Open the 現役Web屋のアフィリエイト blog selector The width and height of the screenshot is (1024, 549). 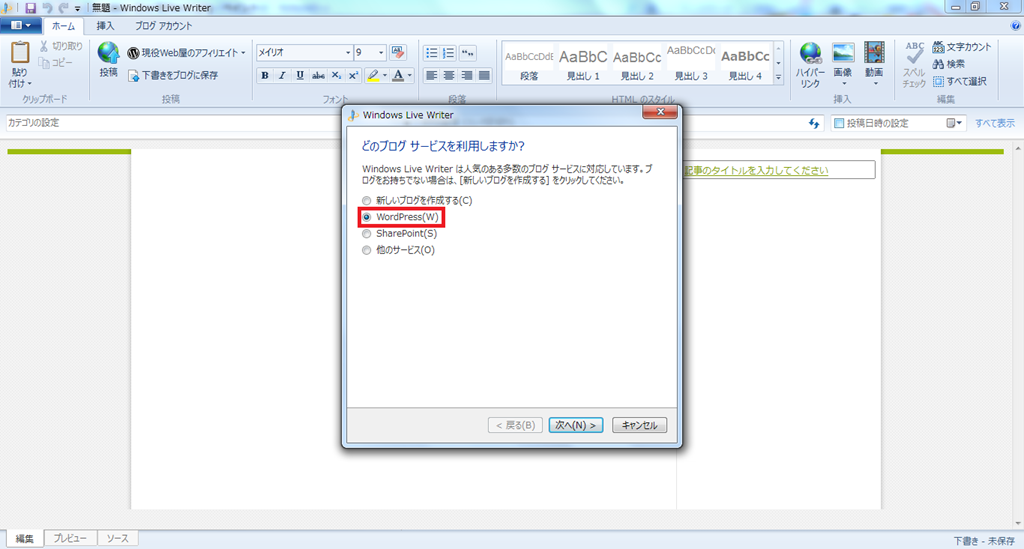[x=186, y=53]
